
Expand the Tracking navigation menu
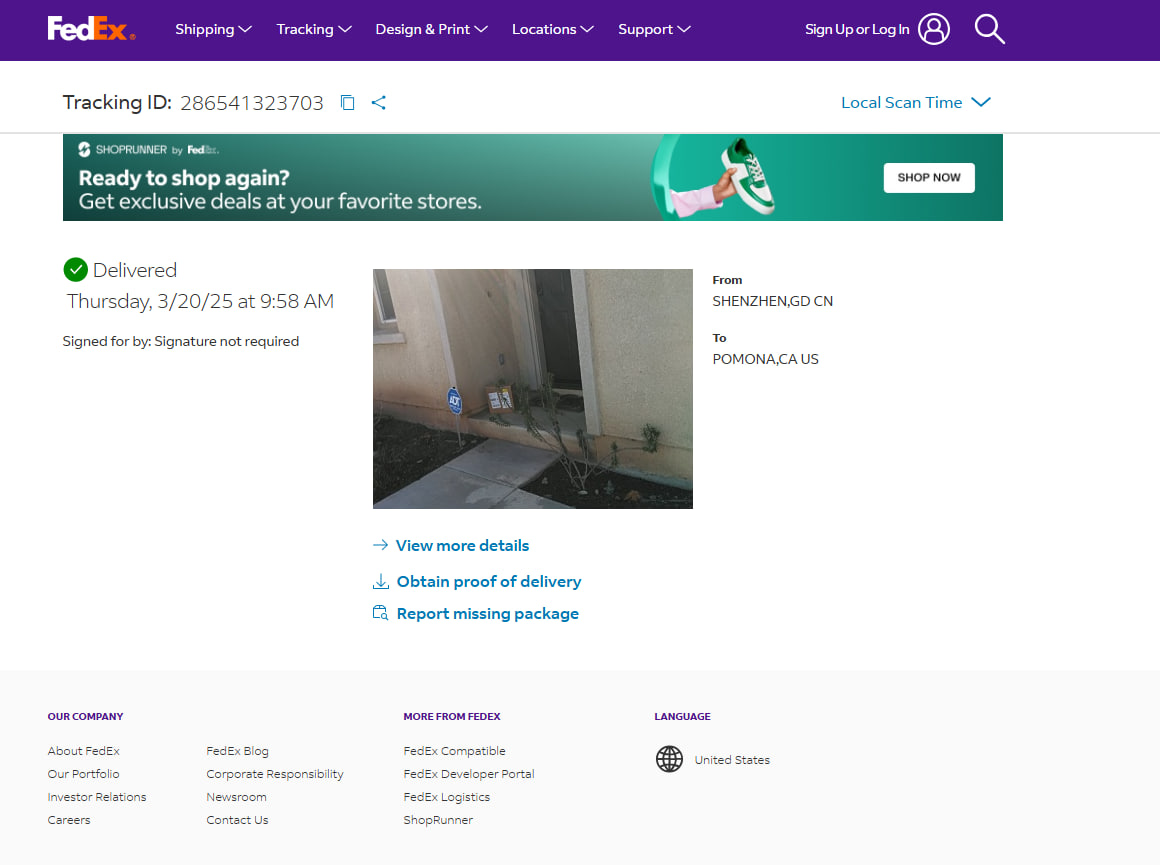click(314, 29)
